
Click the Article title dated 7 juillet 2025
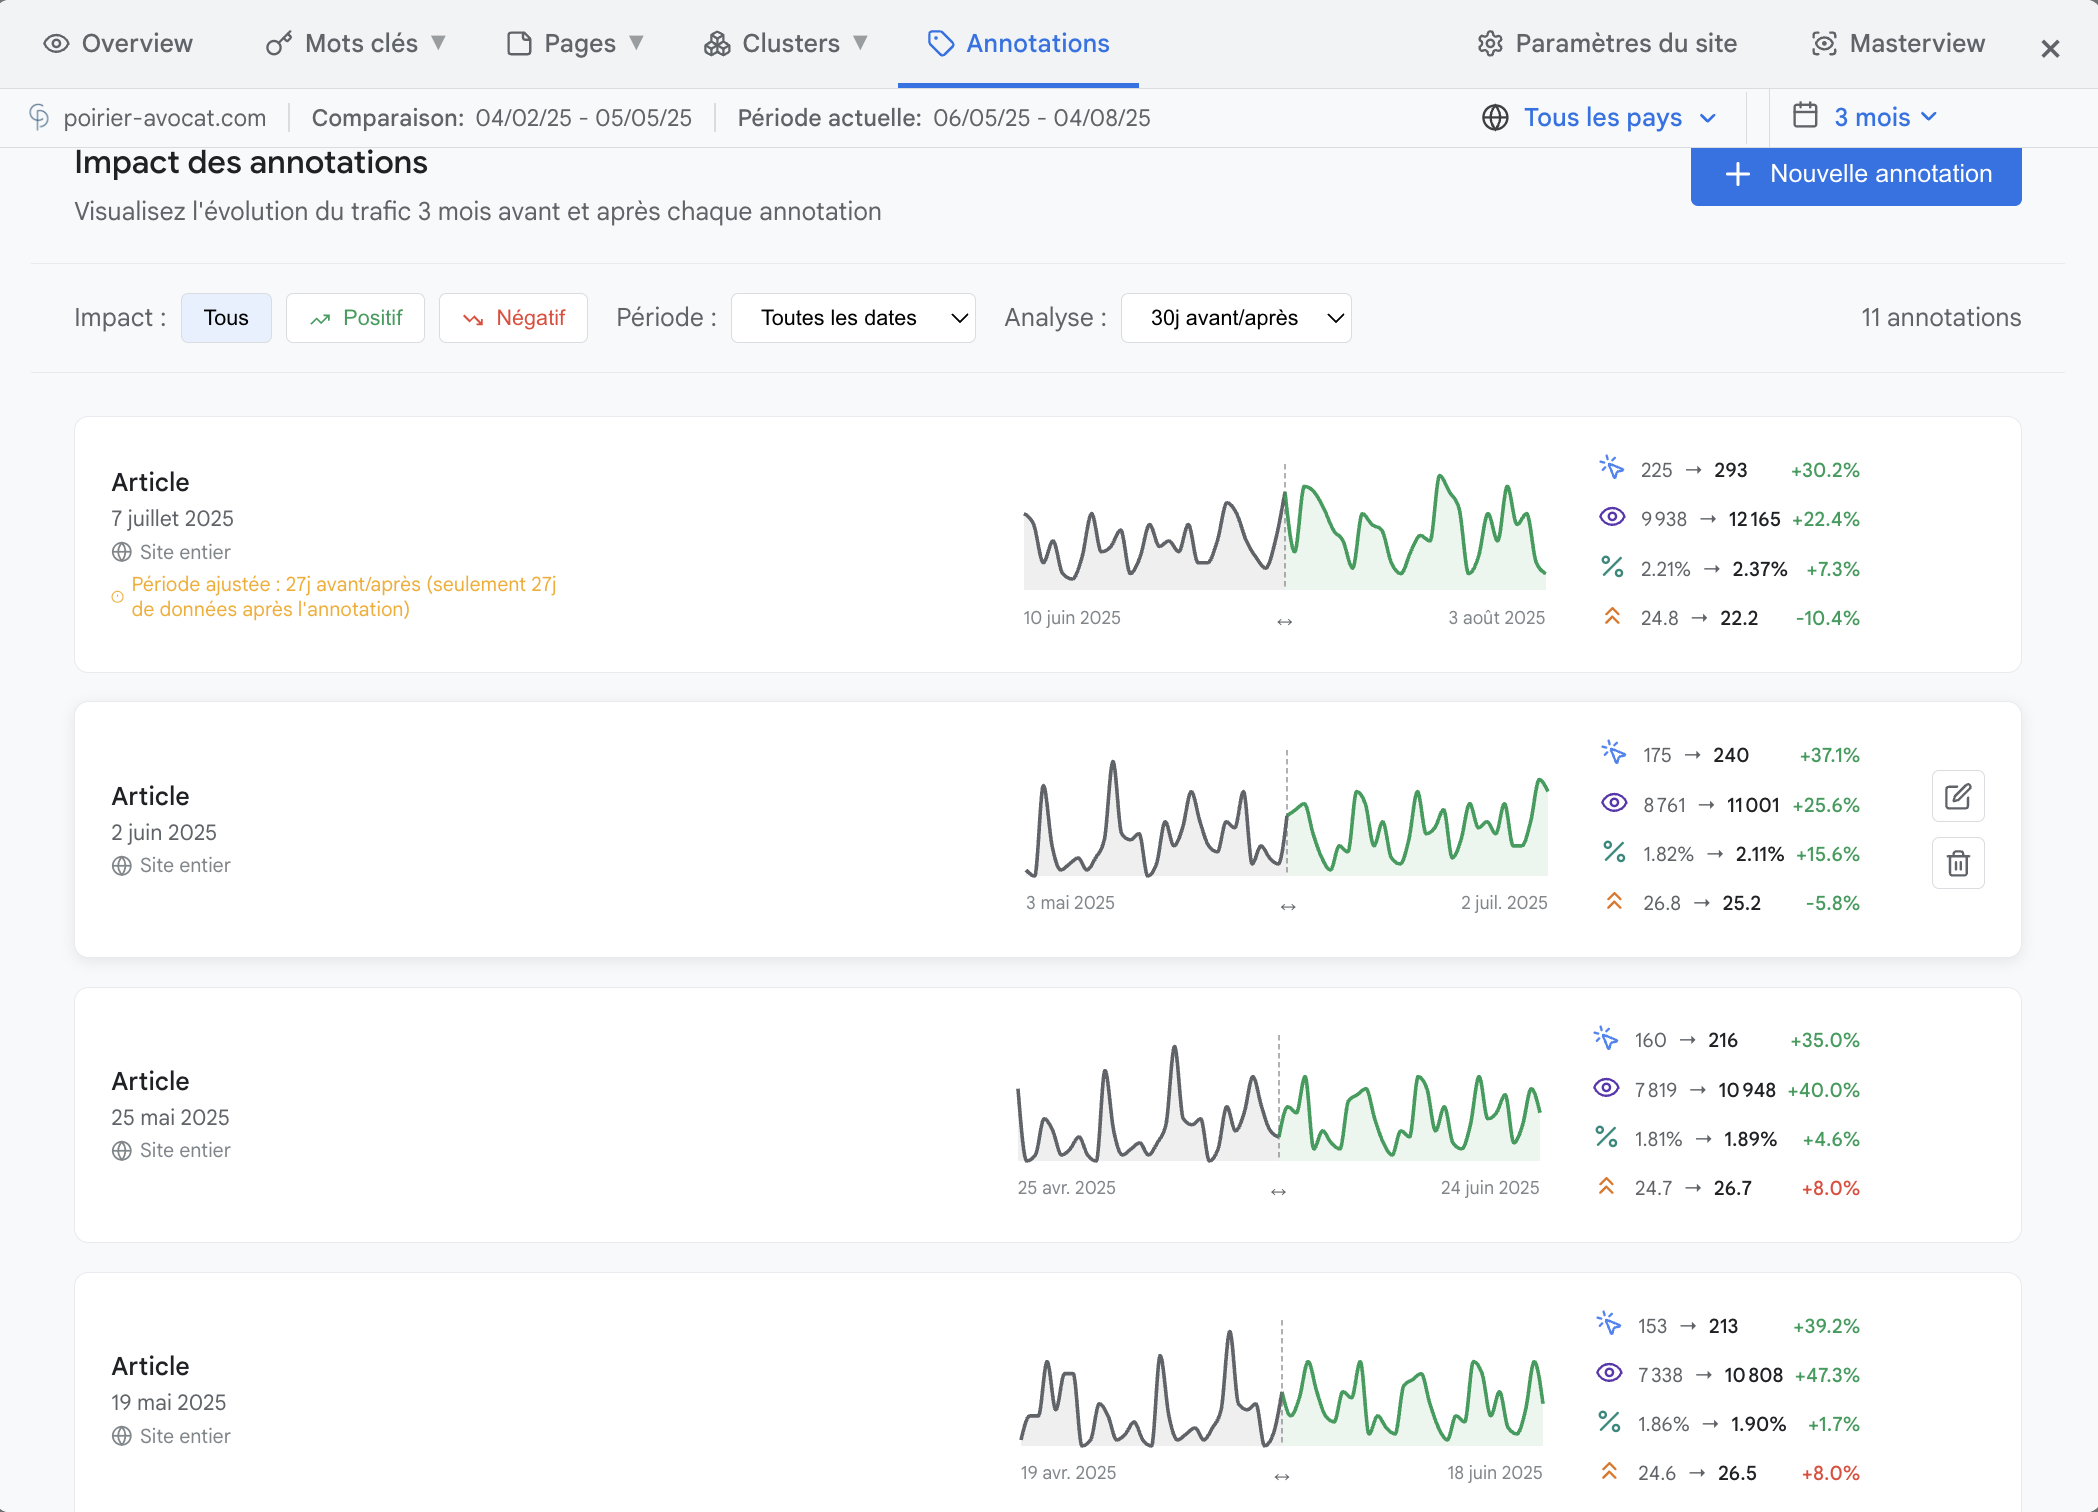click(150, 482)
